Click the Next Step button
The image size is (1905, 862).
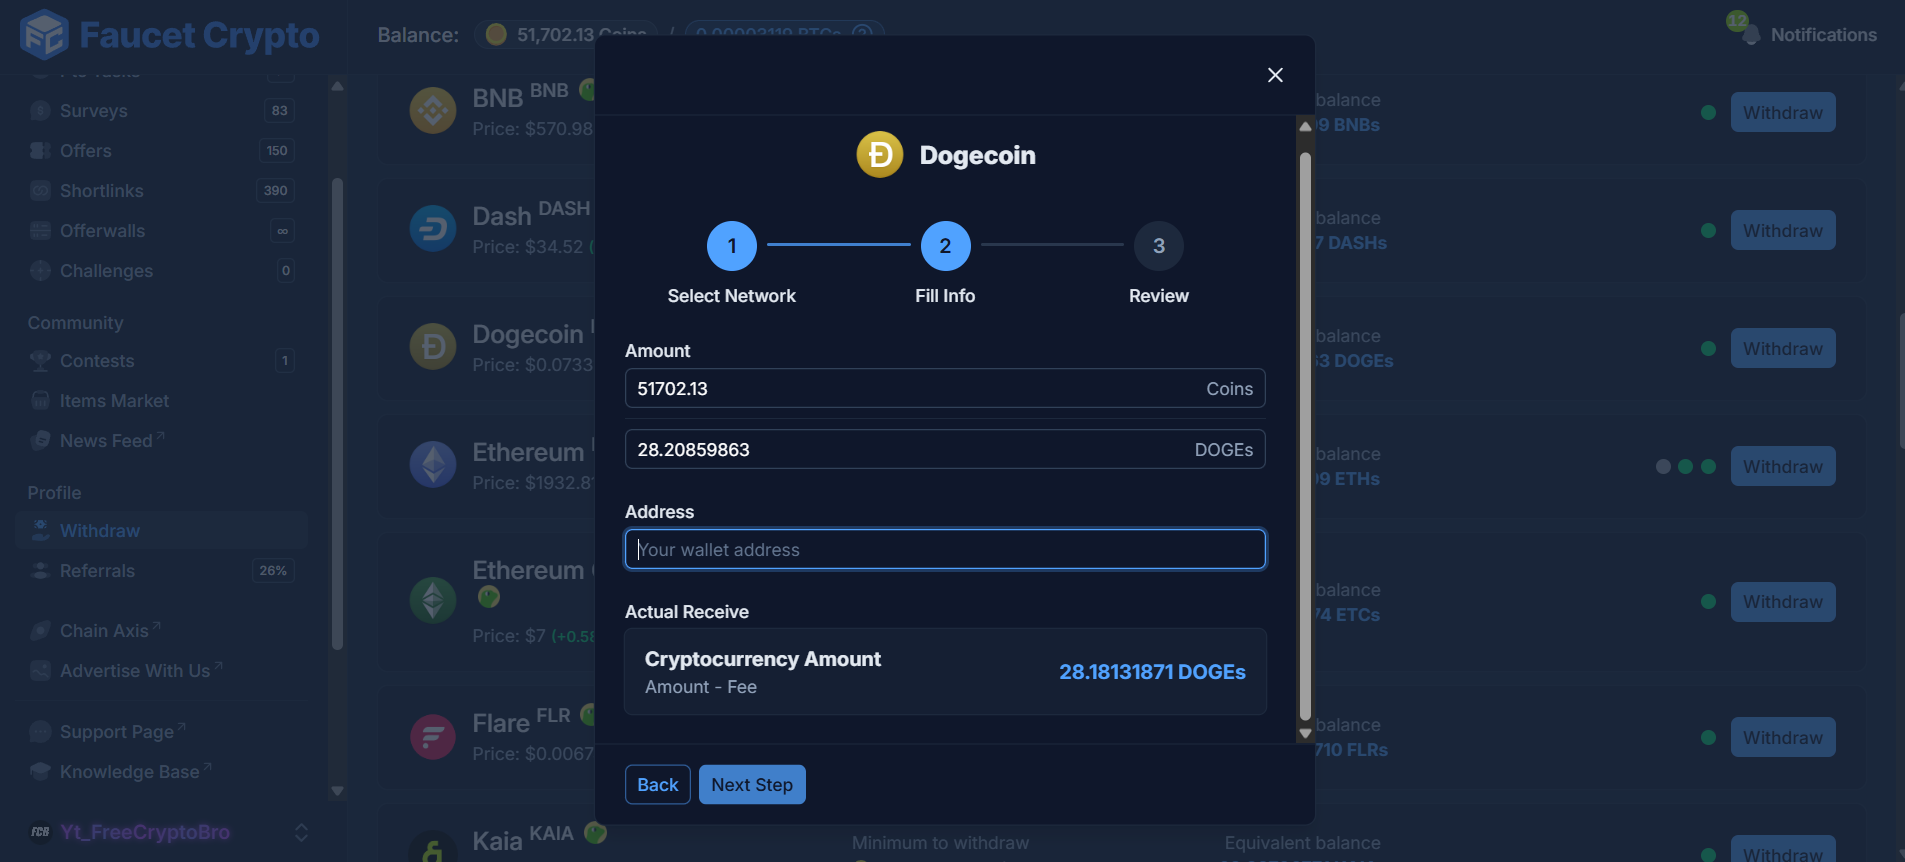pyautogui.click(x=752, y=785)
